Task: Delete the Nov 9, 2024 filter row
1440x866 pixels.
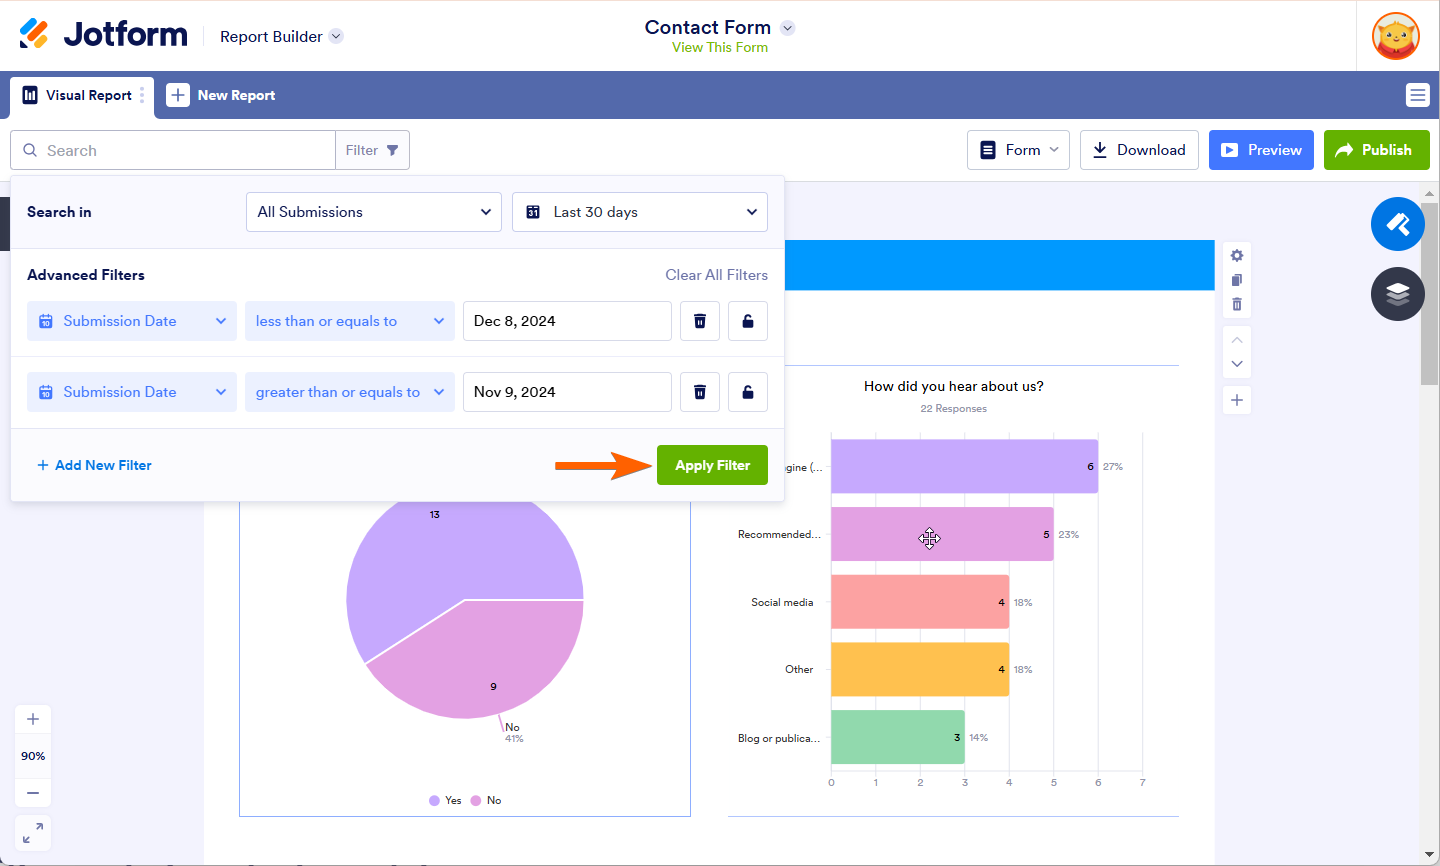Action: pos(700,392)
